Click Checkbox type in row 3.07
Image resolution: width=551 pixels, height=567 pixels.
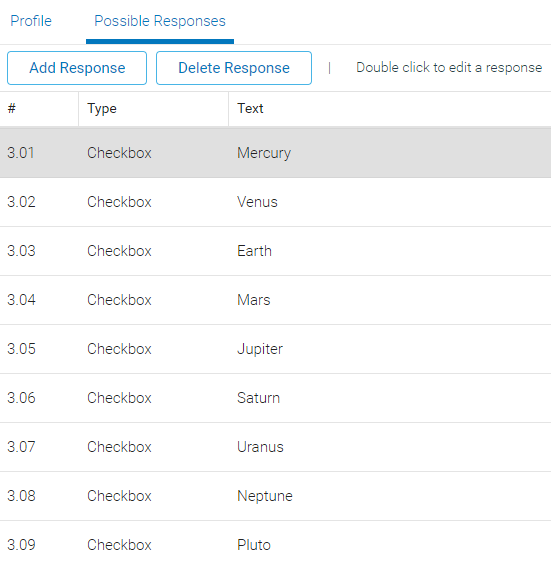pyautogui.click(x=119, y=447)
